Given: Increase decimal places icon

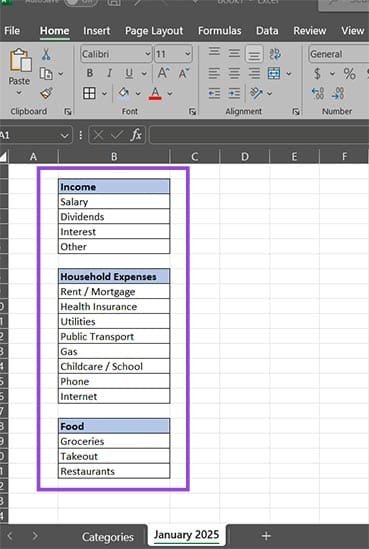Looking at the screenshot, I should click(x=318, y=93).
